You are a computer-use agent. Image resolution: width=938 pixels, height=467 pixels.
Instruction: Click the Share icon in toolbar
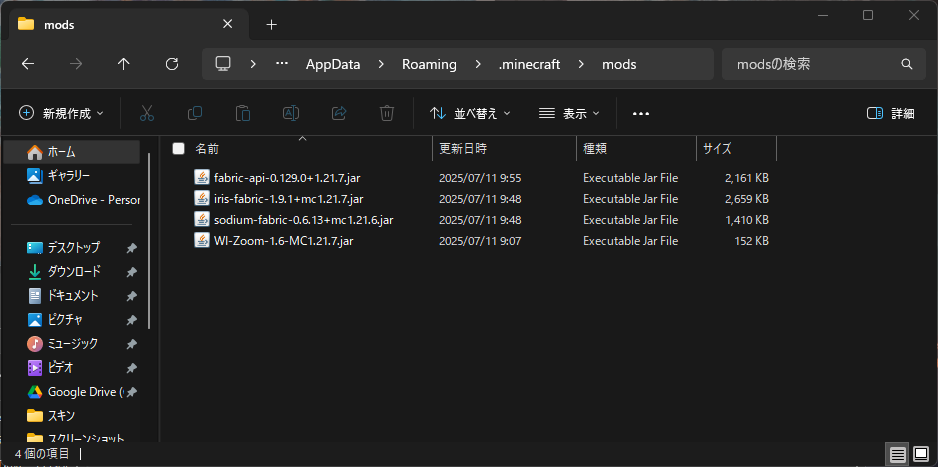339,113
